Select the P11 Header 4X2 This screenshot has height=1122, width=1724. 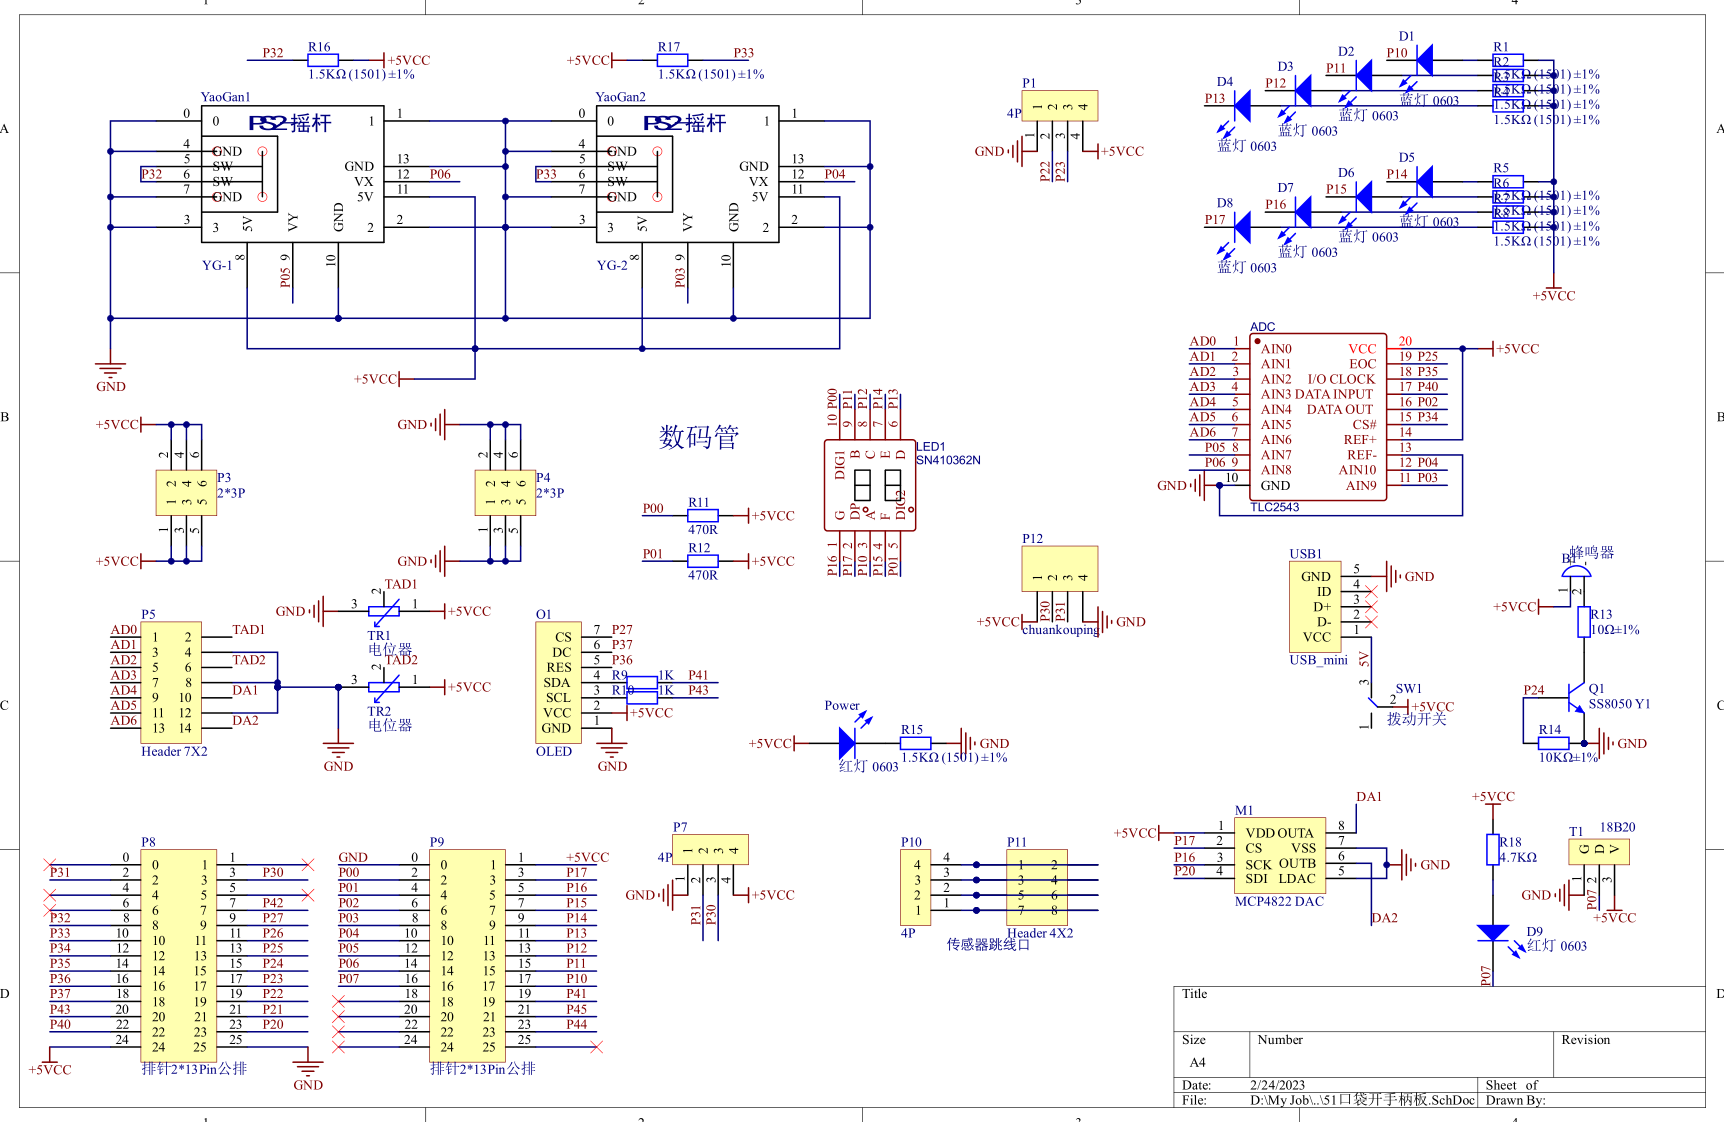(x=1037, y=887)
